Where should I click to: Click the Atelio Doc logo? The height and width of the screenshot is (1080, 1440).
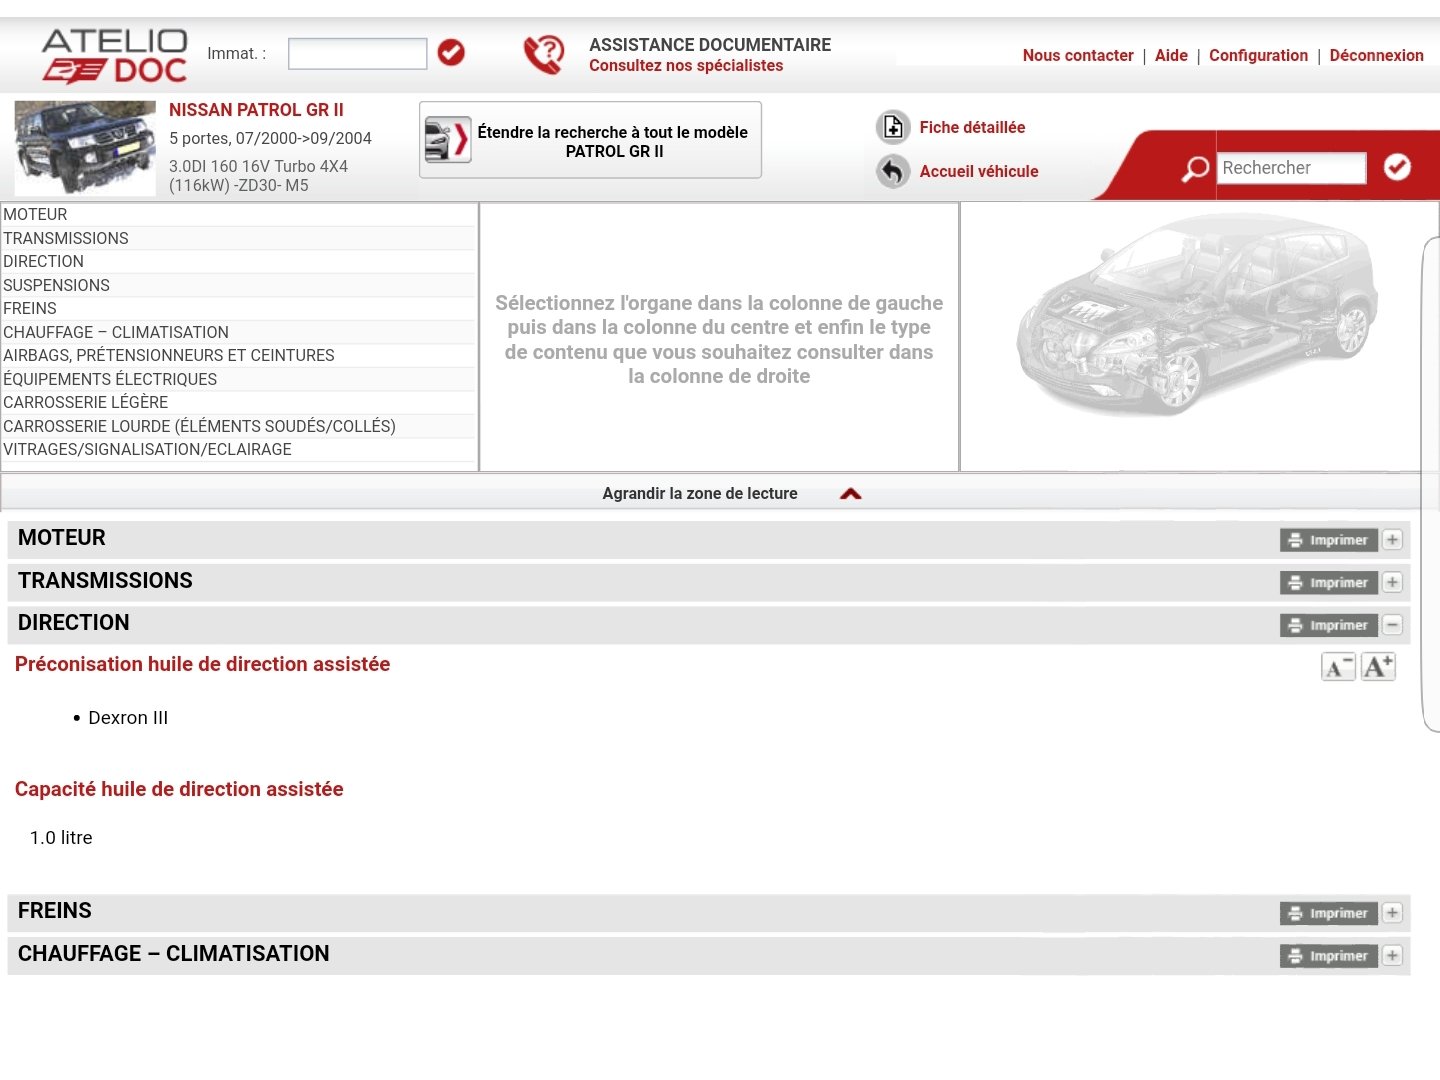click(115, 56)
